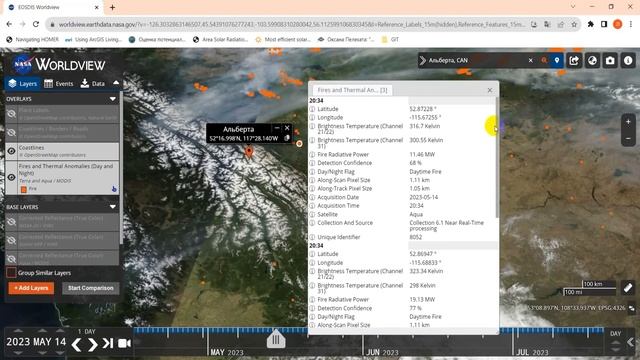Image resolution: width=640 pixels, height=360 pixels.
Task: Collapse the sidebar with the up arrow
Action: click(x=116, y=83)
